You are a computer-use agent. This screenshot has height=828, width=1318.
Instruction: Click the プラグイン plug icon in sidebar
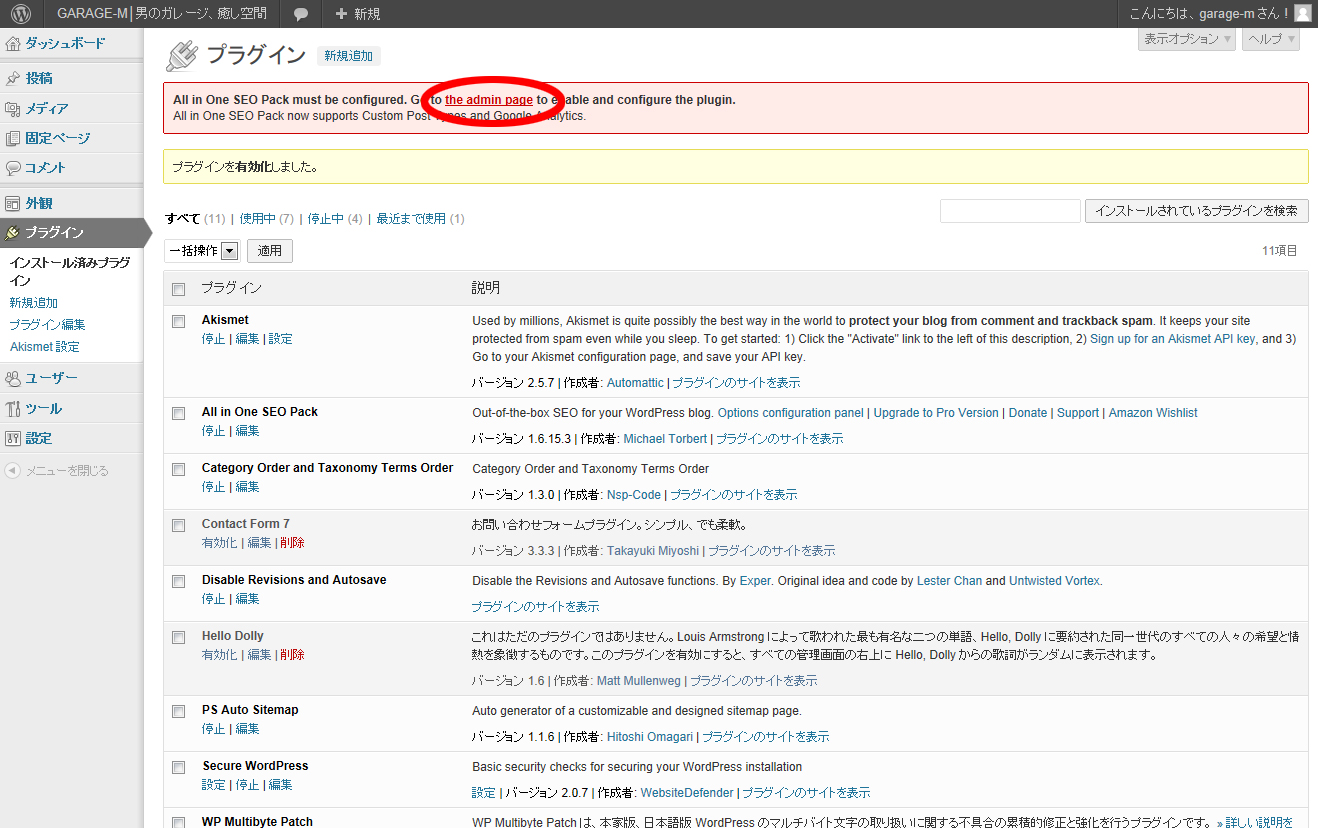tap(13, 233)
